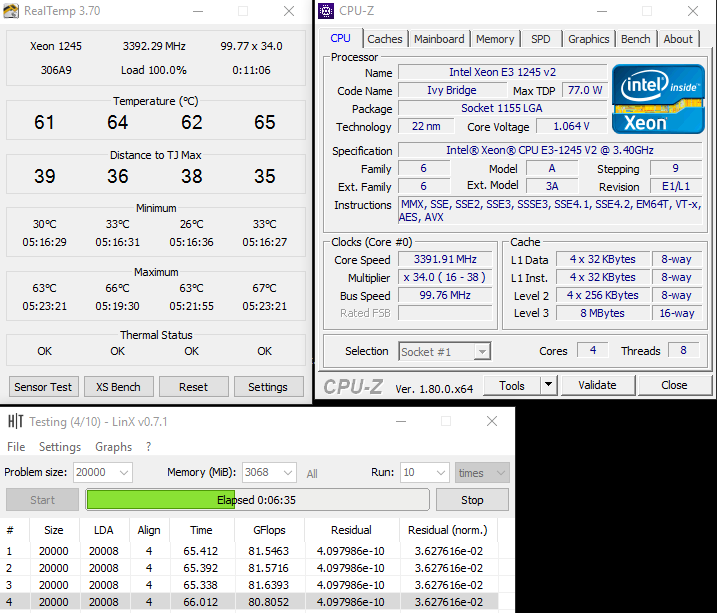Close the RealTemp window
This screenshot has height=613, width=717.
click(x=289, y=12)
